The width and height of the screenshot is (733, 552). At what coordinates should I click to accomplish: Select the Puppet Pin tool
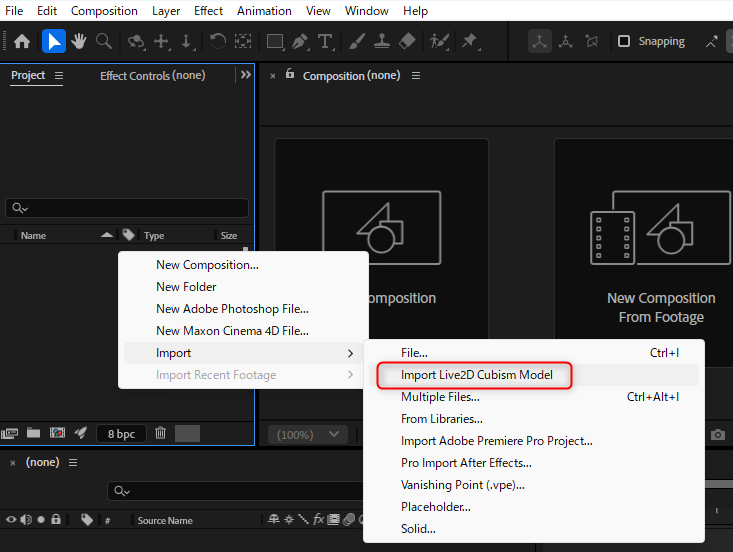click(x=469, y=42)
